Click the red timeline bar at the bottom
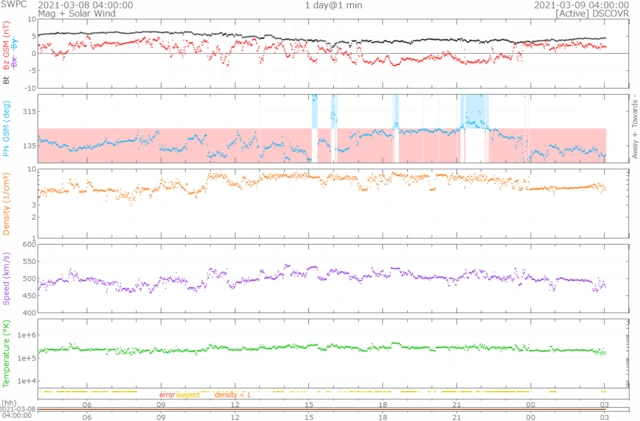 click(320, 408)
